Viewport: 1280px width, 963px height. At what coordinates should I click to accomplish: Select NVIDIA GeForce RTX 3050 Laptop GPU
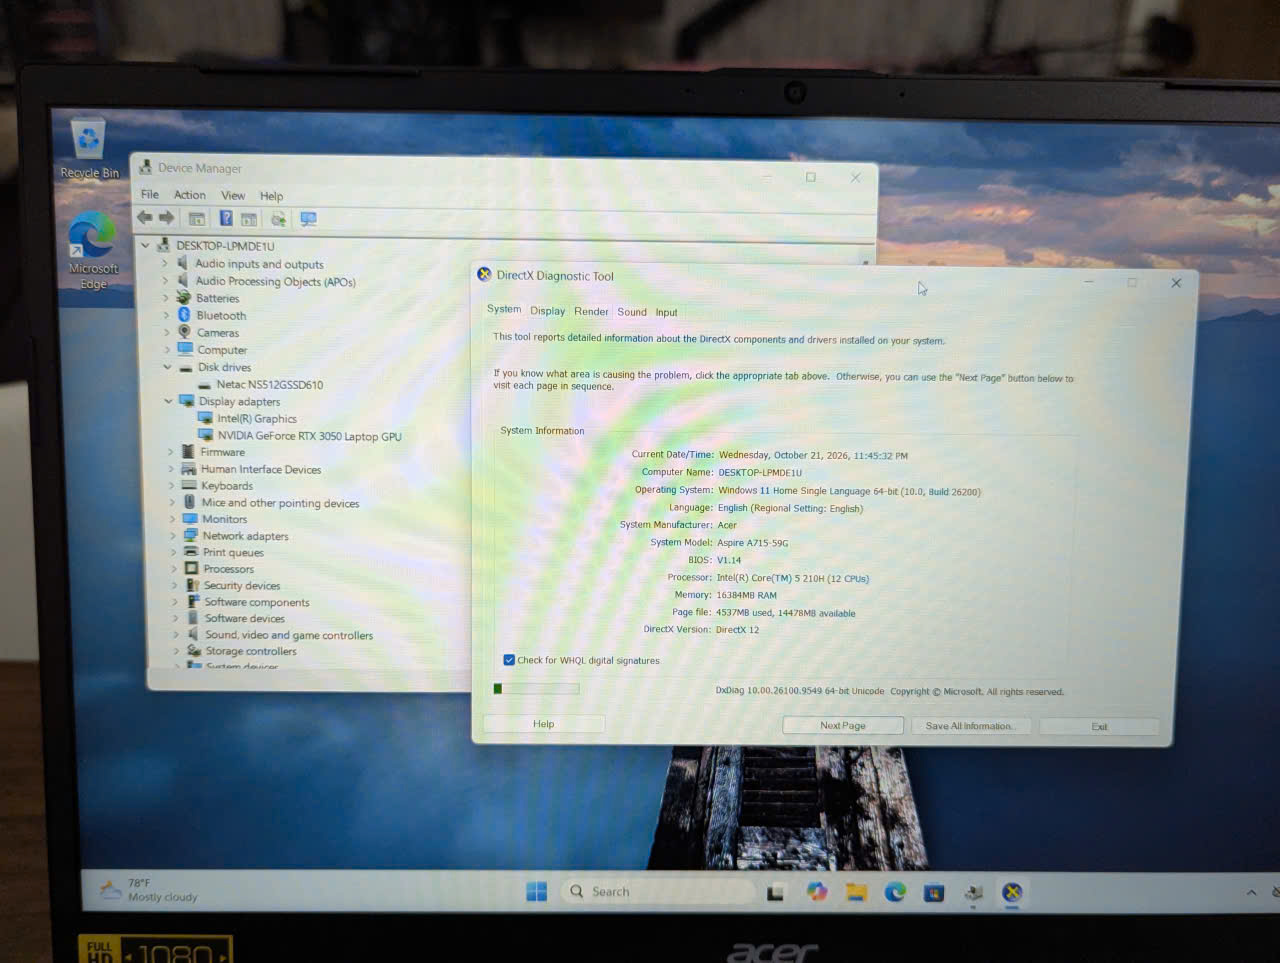pyautogui.click(x=309, y=436)
